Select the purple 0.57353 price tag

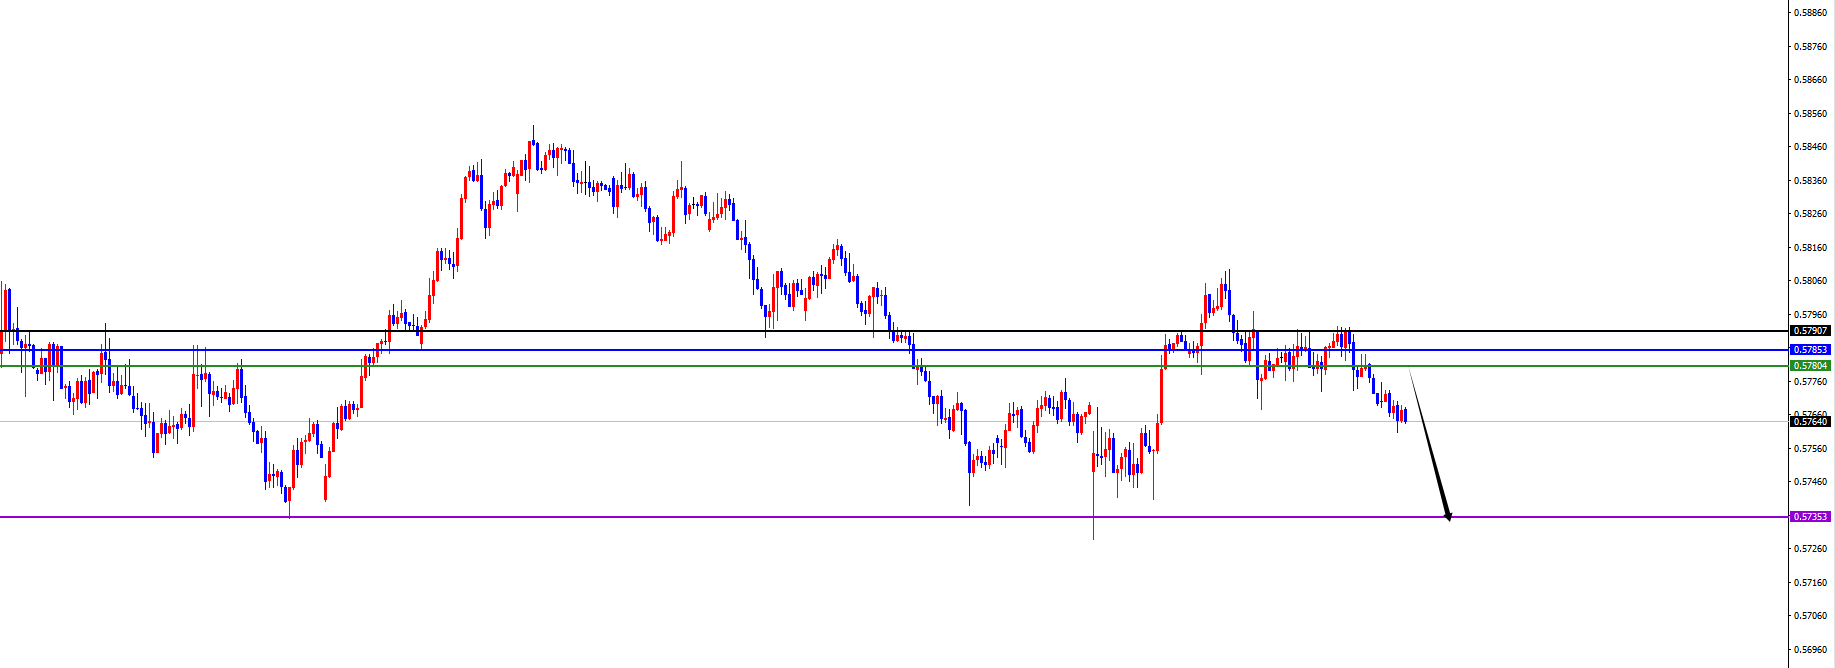click(1811, 517)
